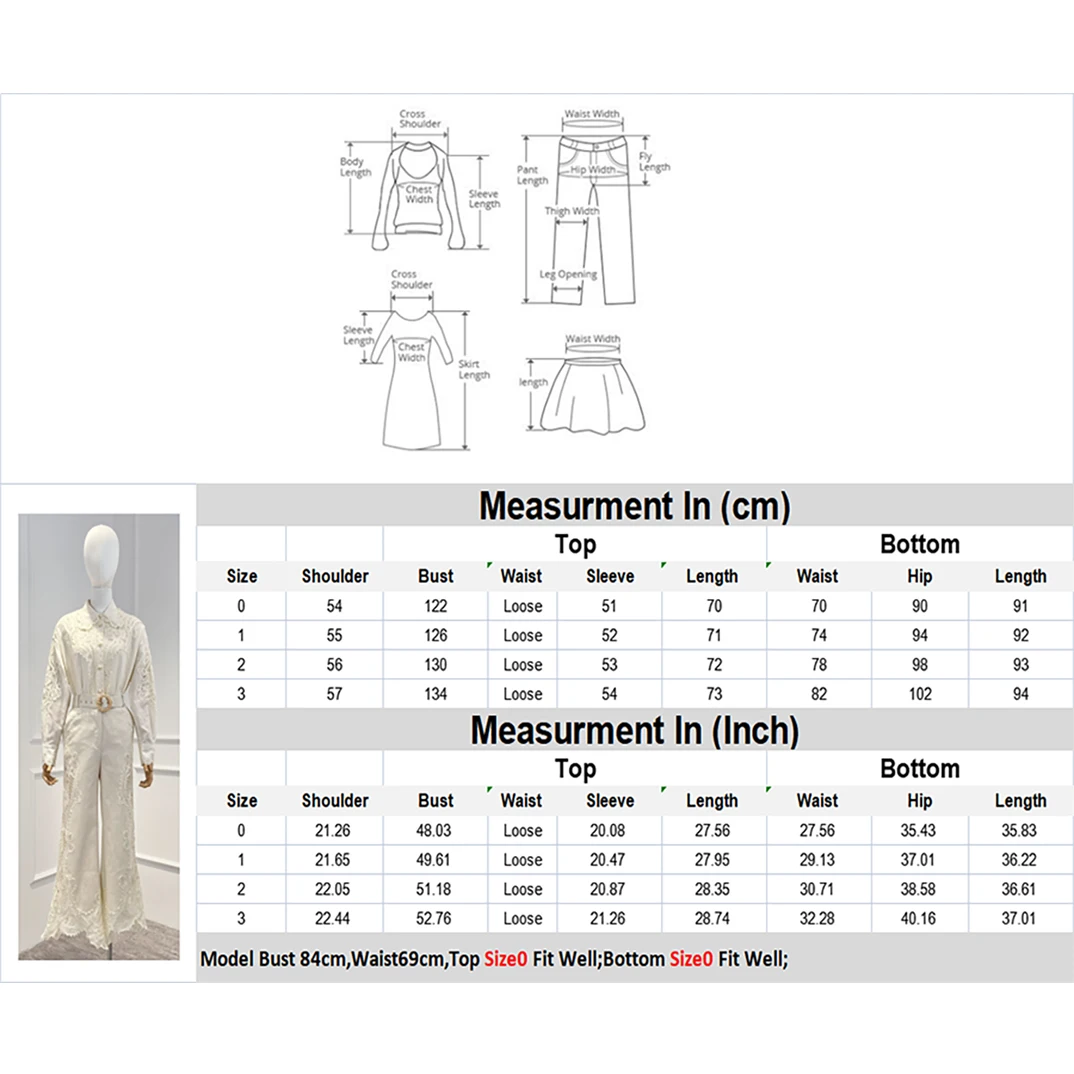
Task: Click the sweater measurement diagram
Action: [x=421, y=180]
